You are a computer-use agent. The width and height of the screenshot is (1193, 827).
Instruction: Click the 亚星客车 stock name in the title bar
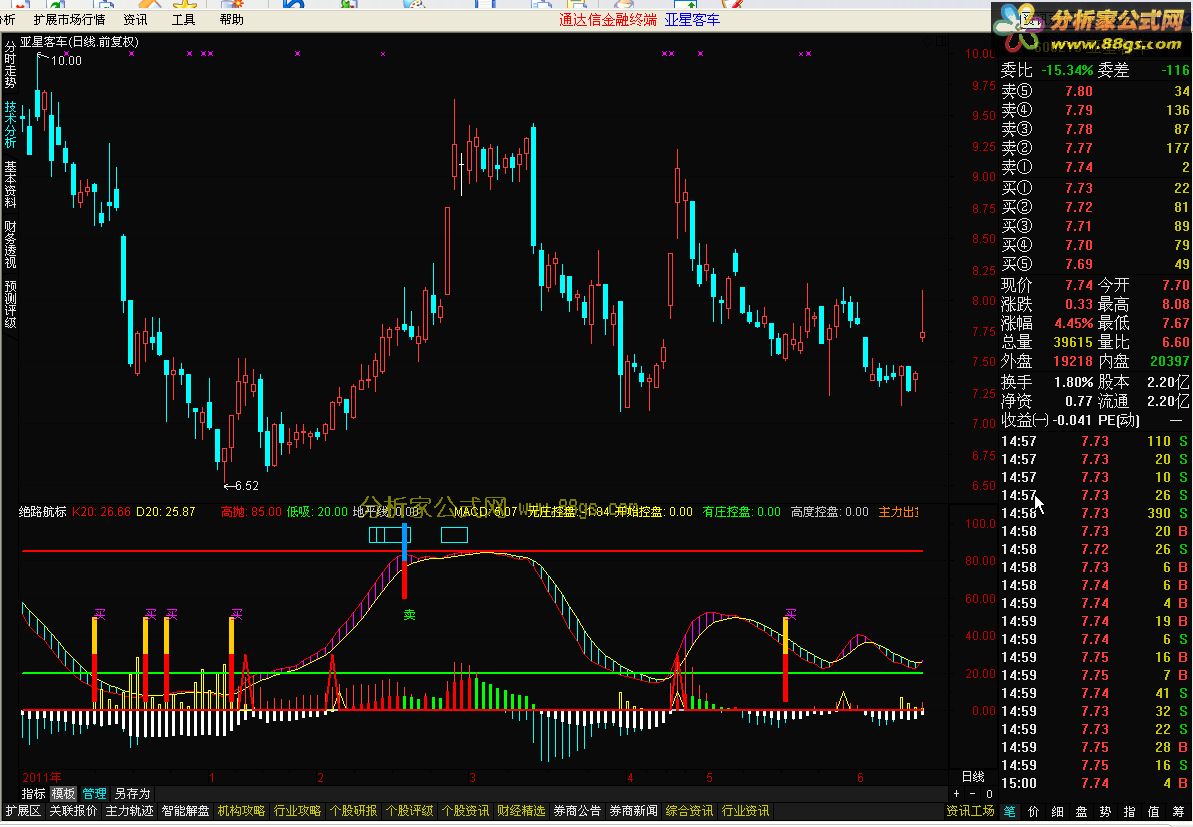692,20
